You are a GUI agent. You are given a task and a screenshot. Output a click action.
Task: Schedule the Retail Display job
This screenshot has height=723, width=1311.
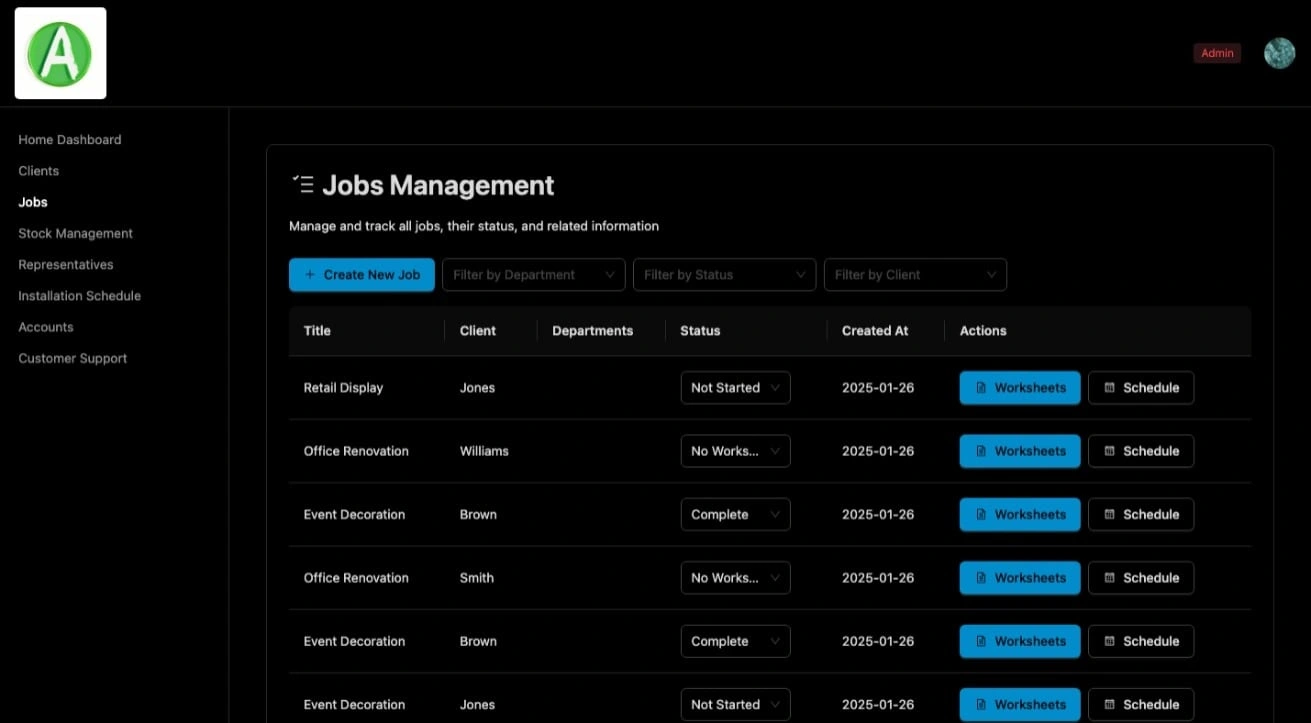click(x=1141, y=388)
